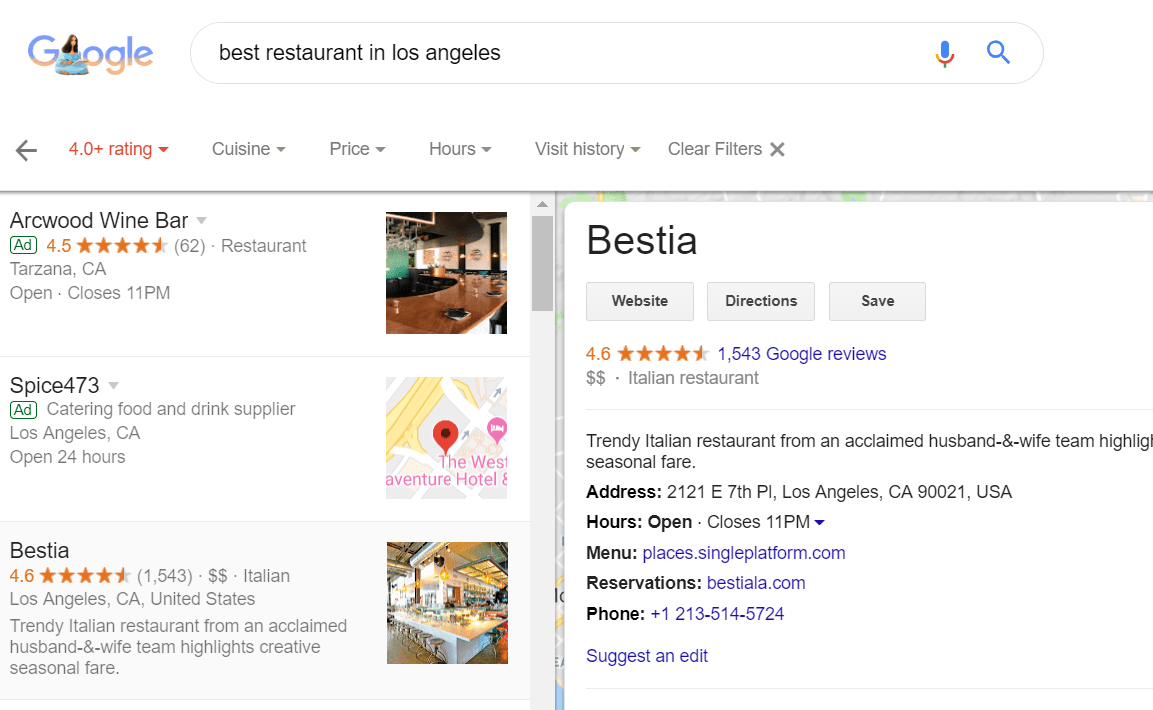Open the Hours filter dropdown
The width and height of the screenshot is (1153, 710).
point(460,149)
